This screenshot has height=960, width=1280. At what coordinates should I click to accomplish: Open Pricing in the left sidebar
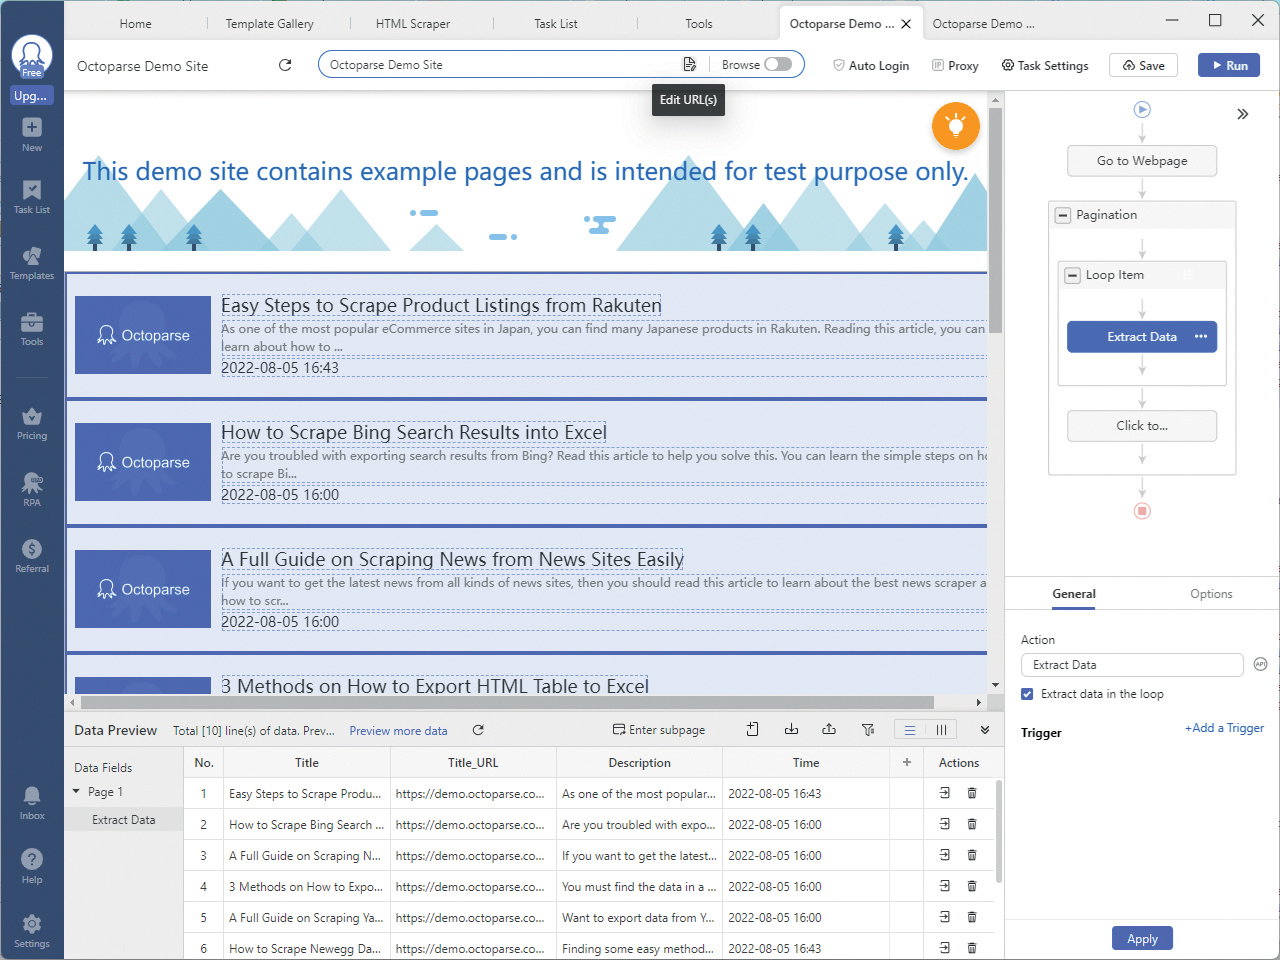32,423
